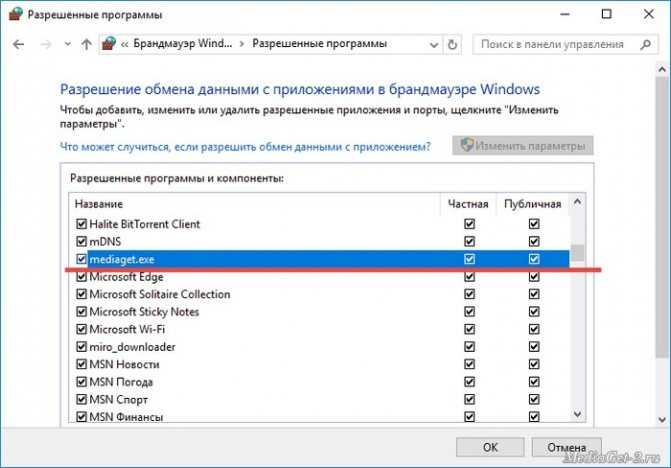This screenshot has width=671, height=468.
Task: Sort by the 'Частная' column header
Action: [468, 204]
